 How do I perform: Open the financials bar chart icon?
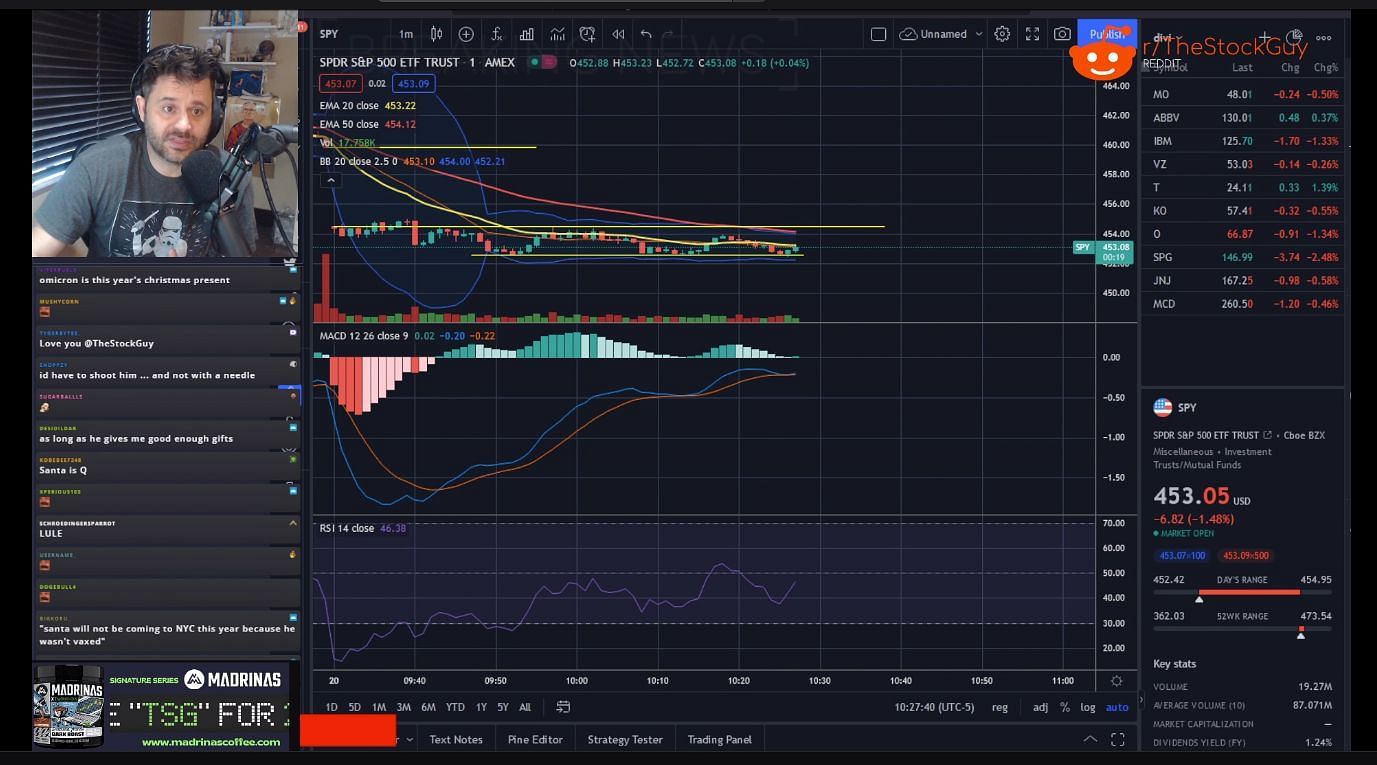pyautogui.click(x=526, y=34)
